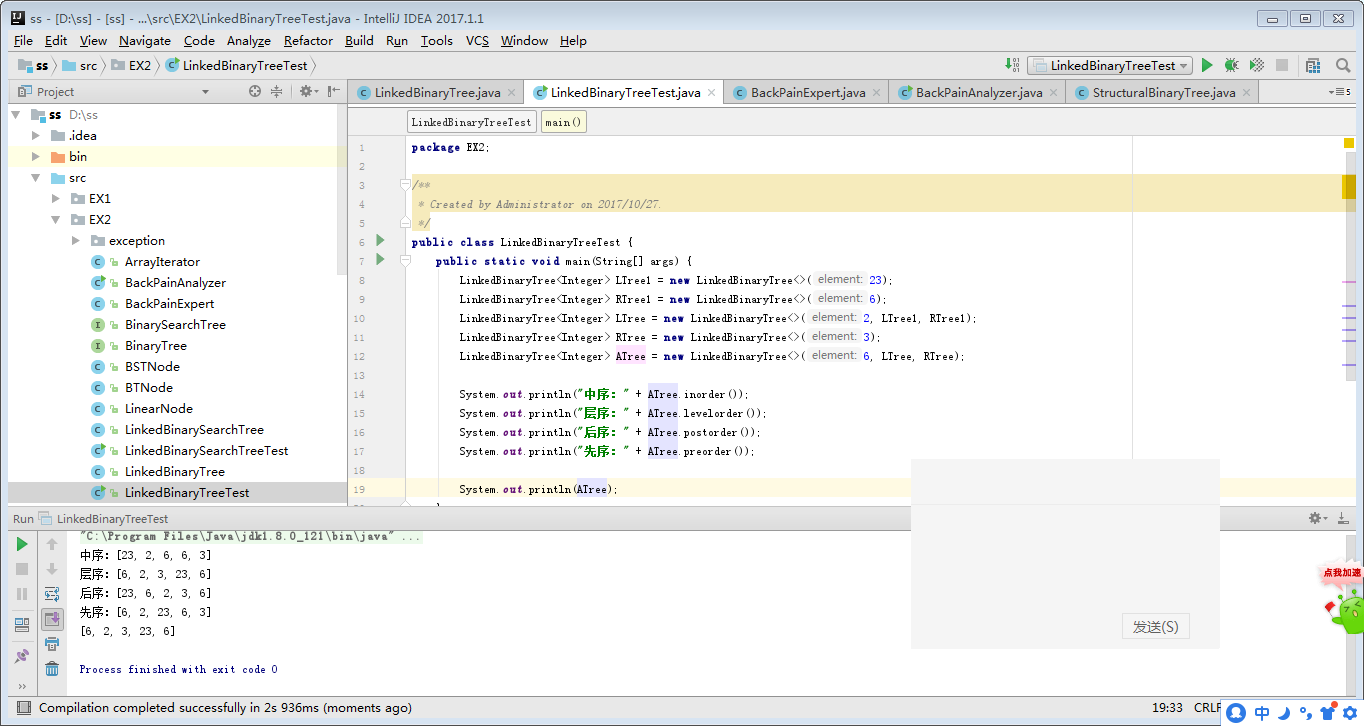Fold the main method gutter marker
This screenshot has width=1364, height=726.
pos(405,260)
